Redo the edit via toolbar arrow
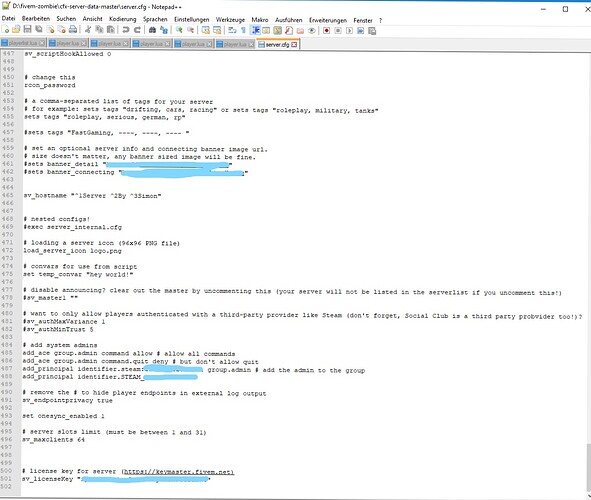 (137, 30)
